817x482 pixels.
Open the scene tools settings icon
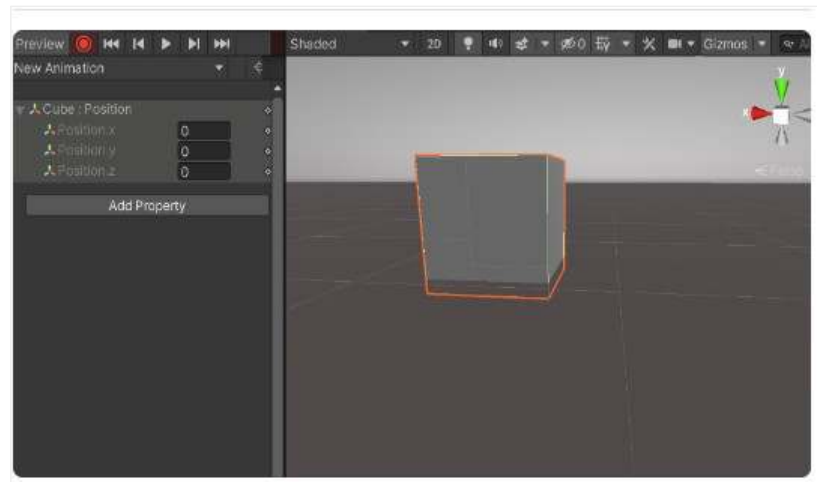point(648,44)
